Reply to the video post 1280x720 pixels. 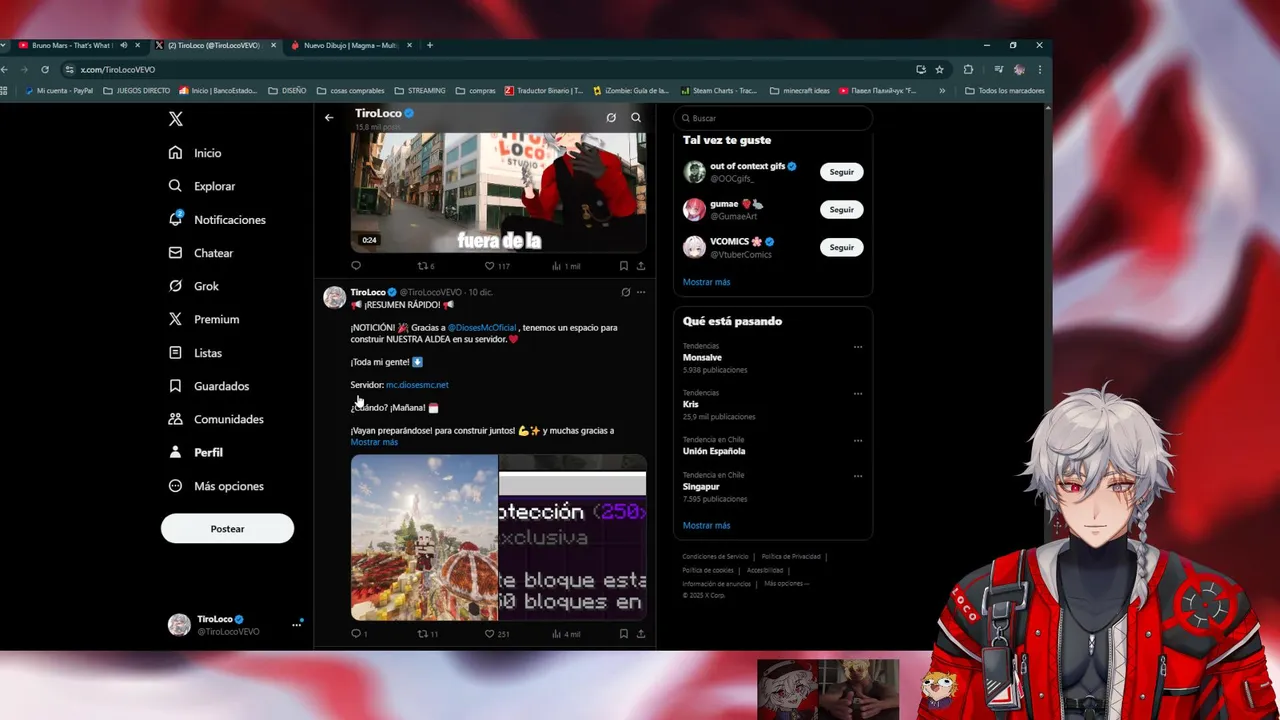356,266
